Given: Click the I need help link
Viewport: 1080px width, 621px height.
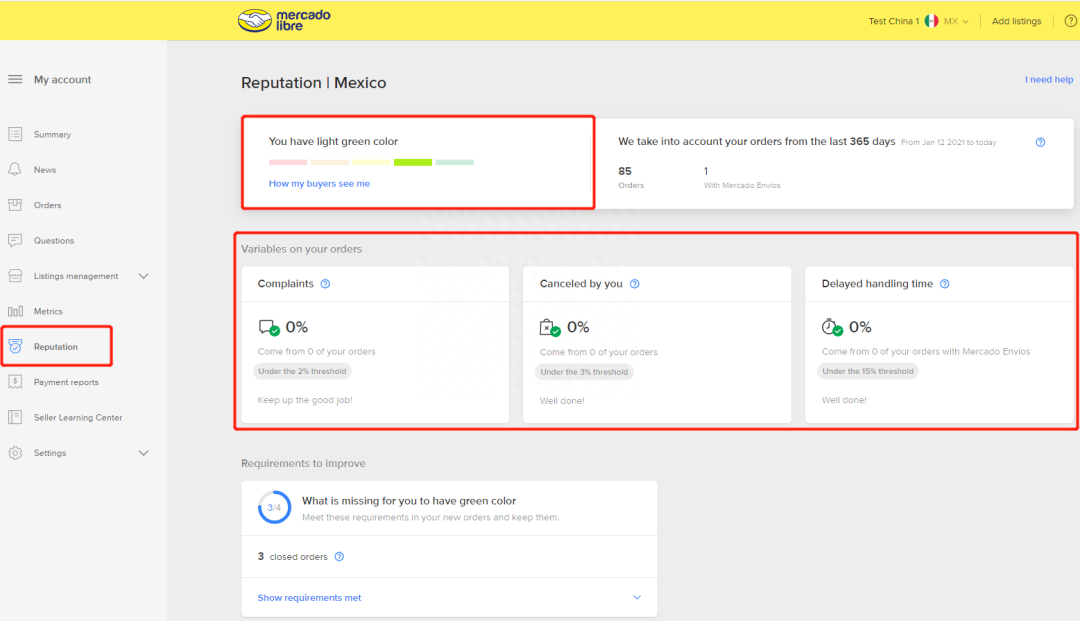Looking at the screenshot, I should click(1048, 80).
